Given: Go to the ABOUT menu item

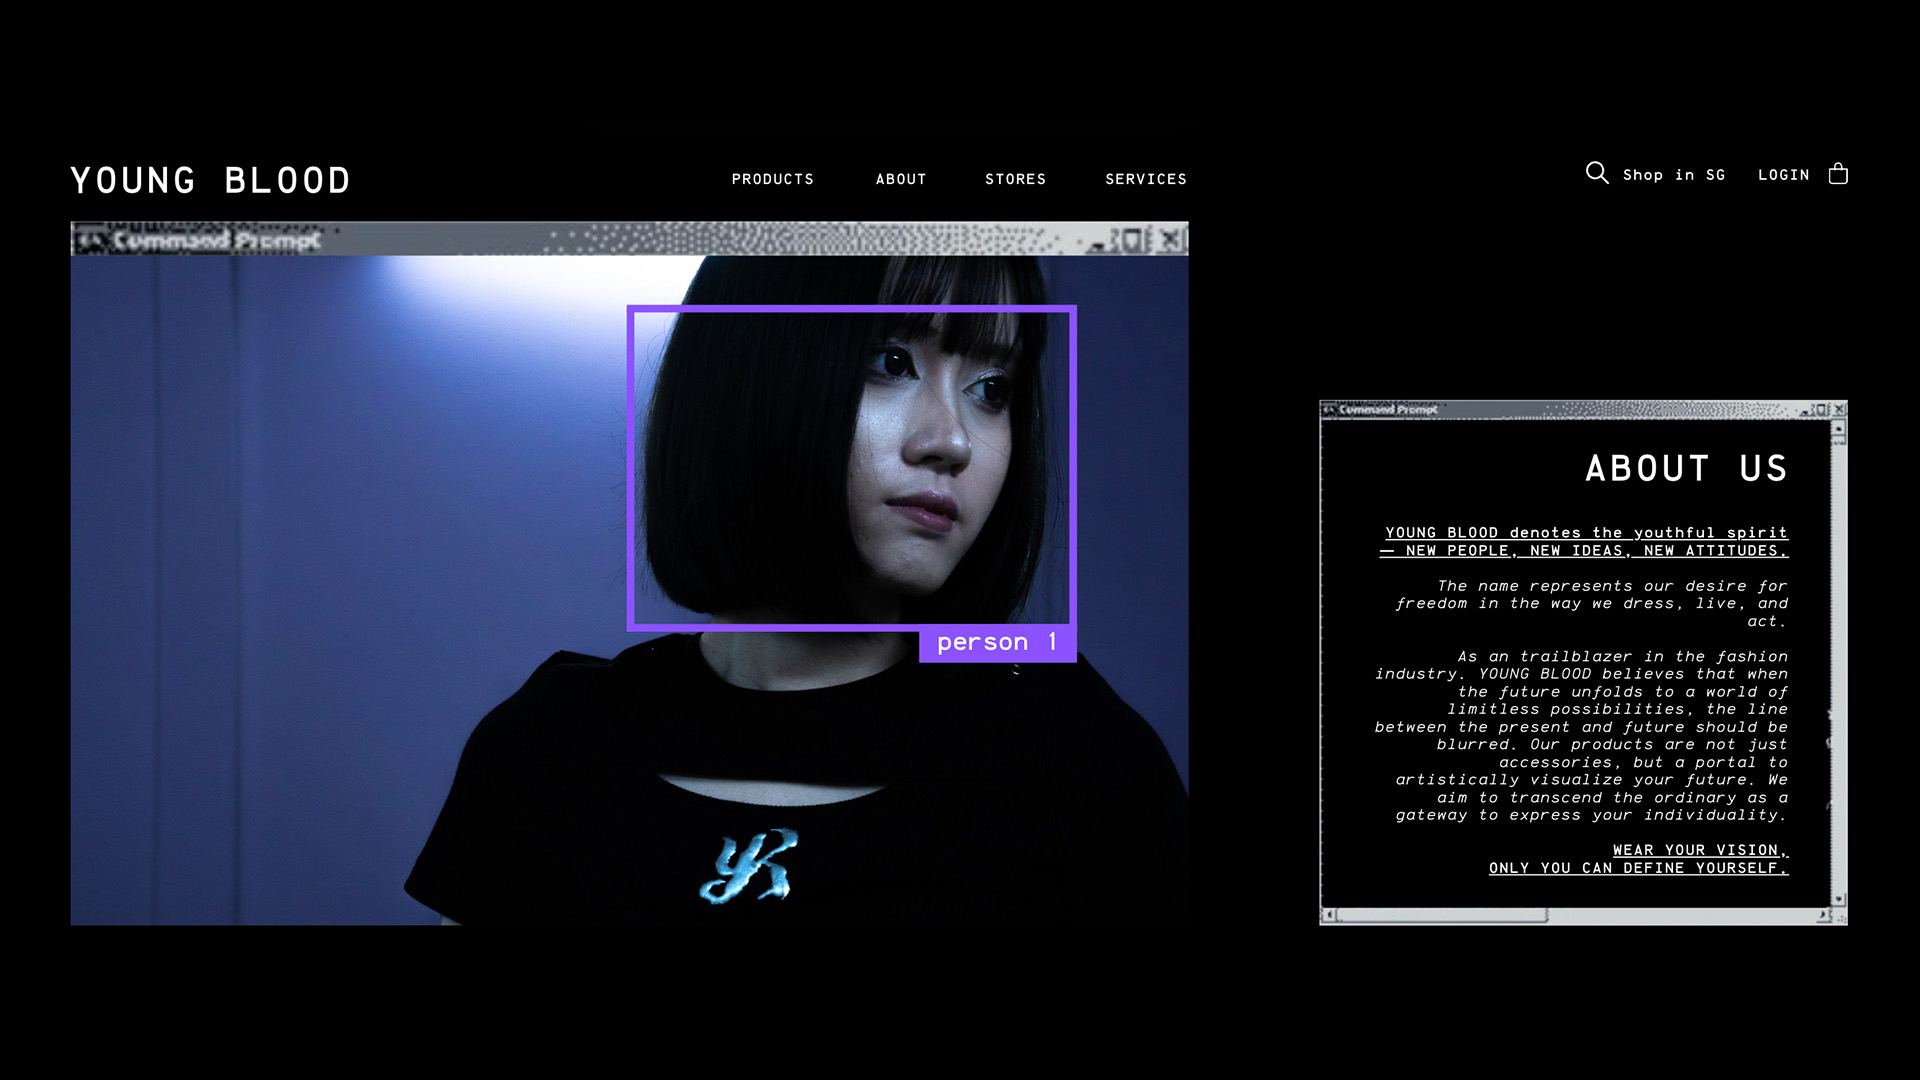Looking at the screenshot, I should 901,179.
